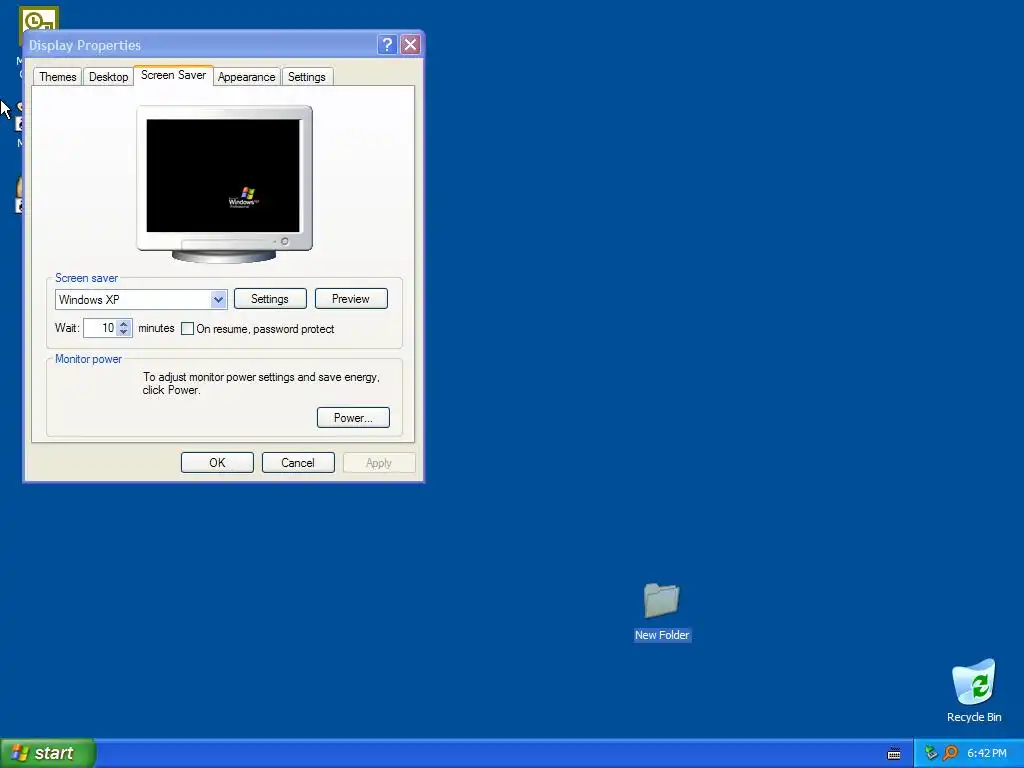Screen dimensions: 1024x768
Task: Click the Safely Remove Hardware tray icon
Action: point(931,753)
